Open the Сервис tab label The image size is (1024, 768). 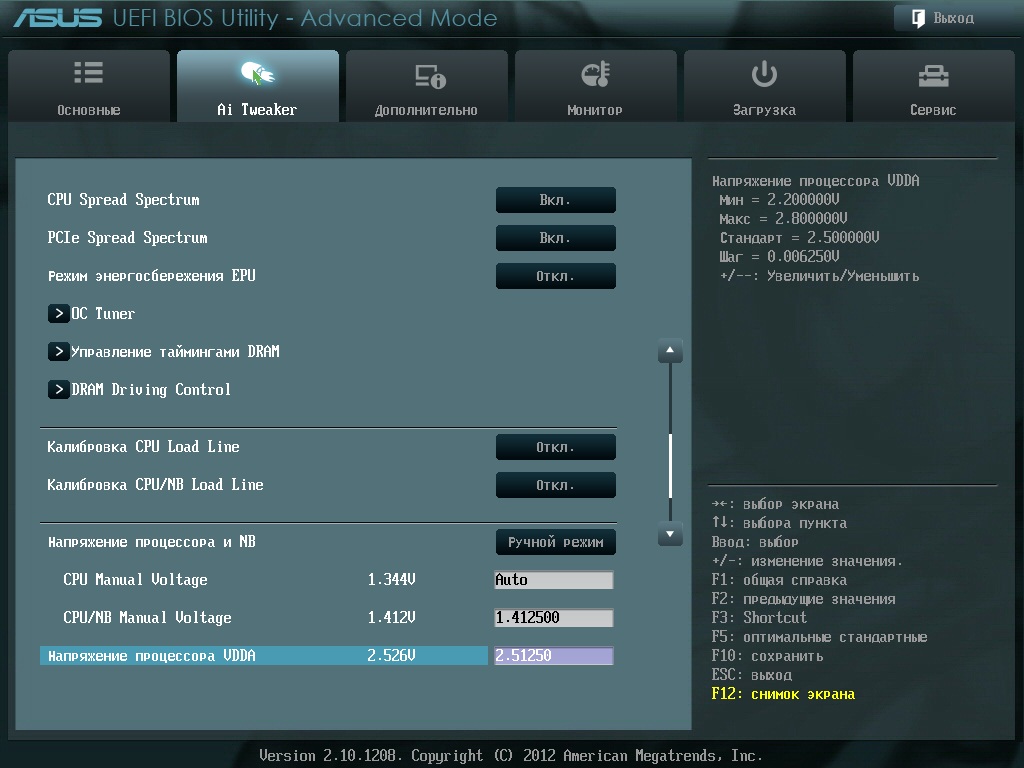click(x=933, y=110)
